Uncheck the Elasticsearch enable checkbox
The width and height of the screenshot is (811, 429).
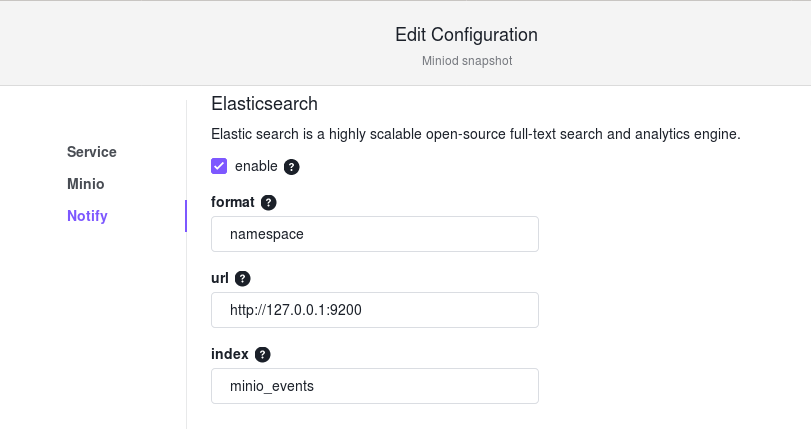click(219, 166)
